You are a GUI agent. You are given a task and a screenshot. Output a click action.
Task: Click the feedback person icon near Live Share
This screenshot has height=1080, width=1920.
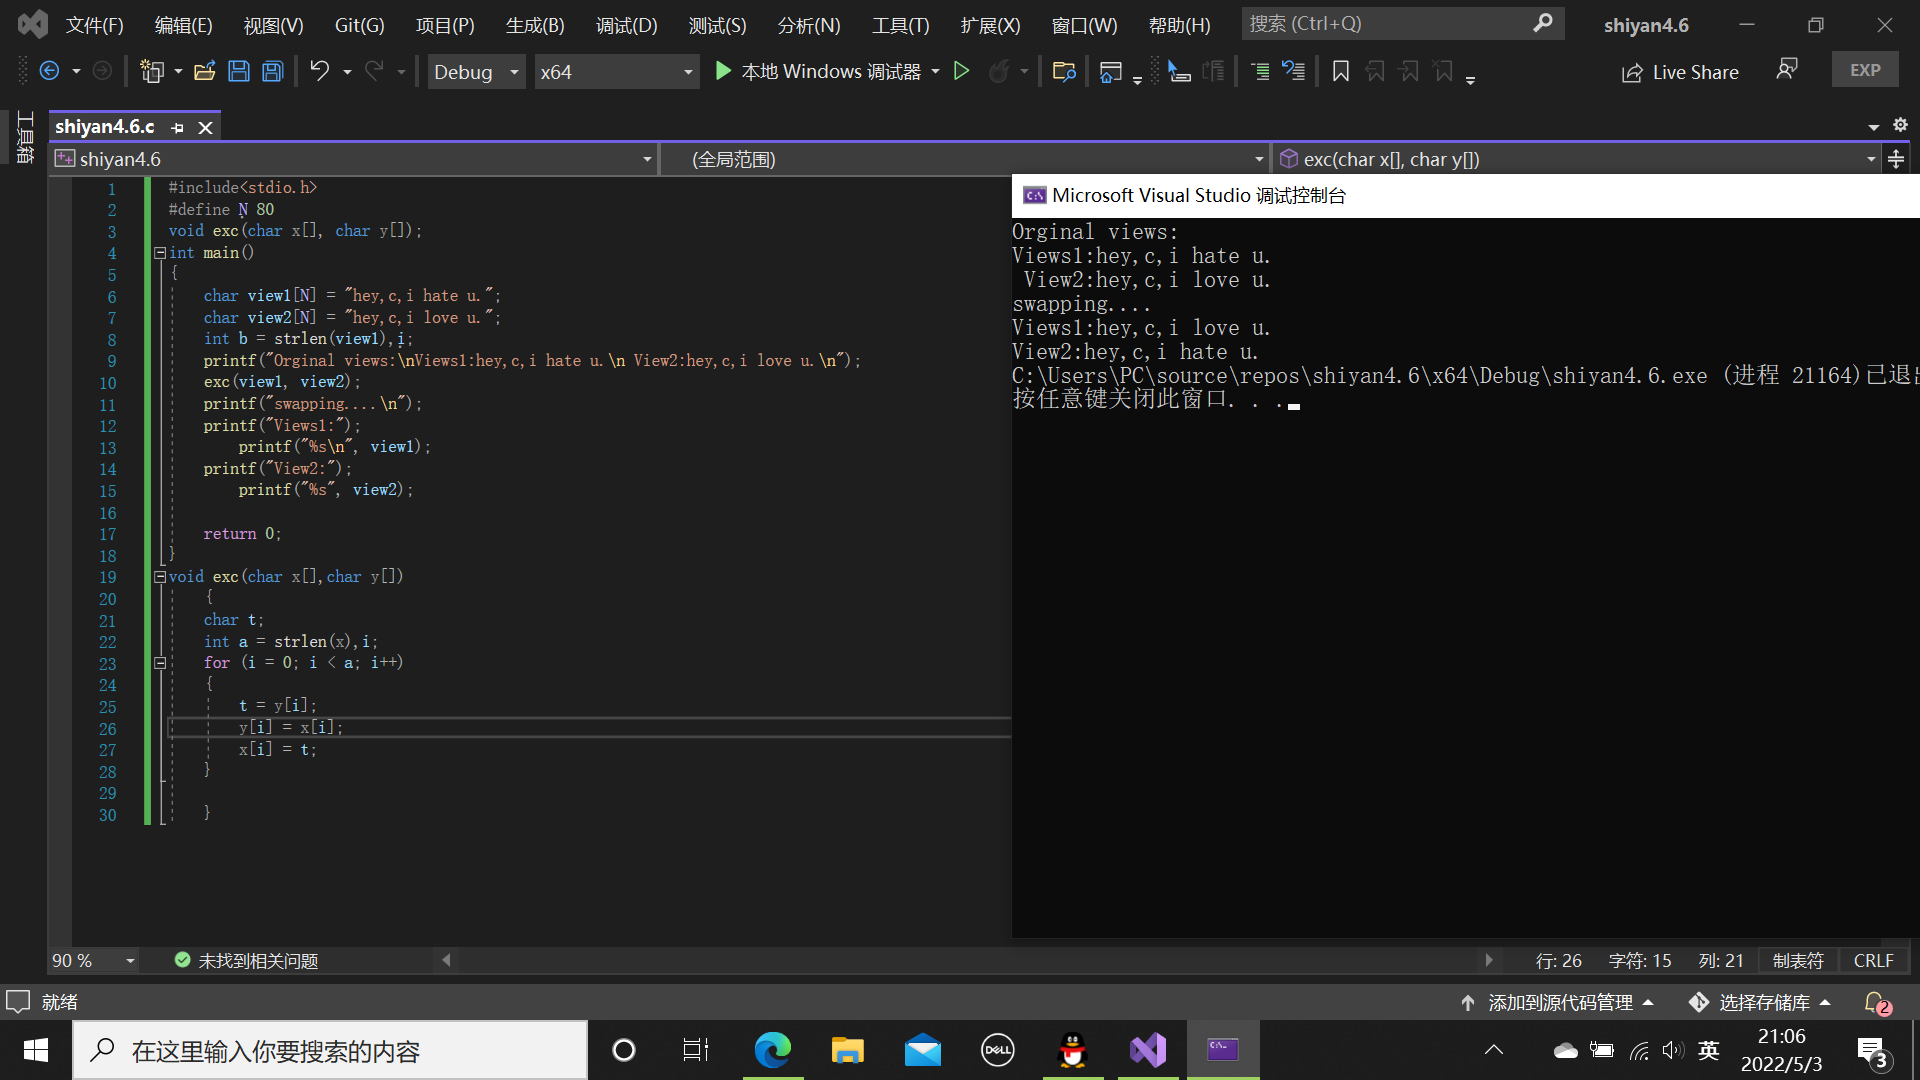[x=1786, y=69]
